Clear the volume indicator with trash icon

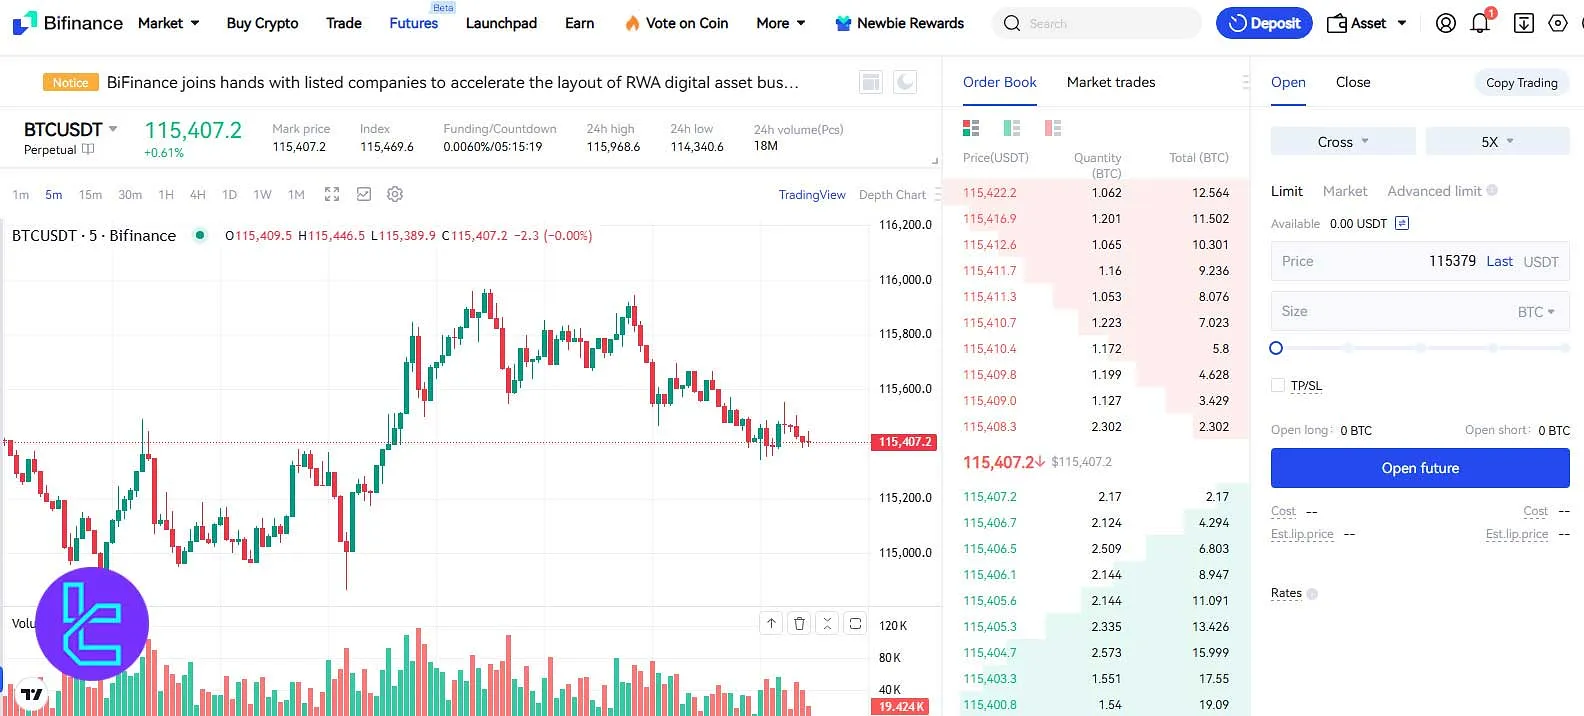799,622
